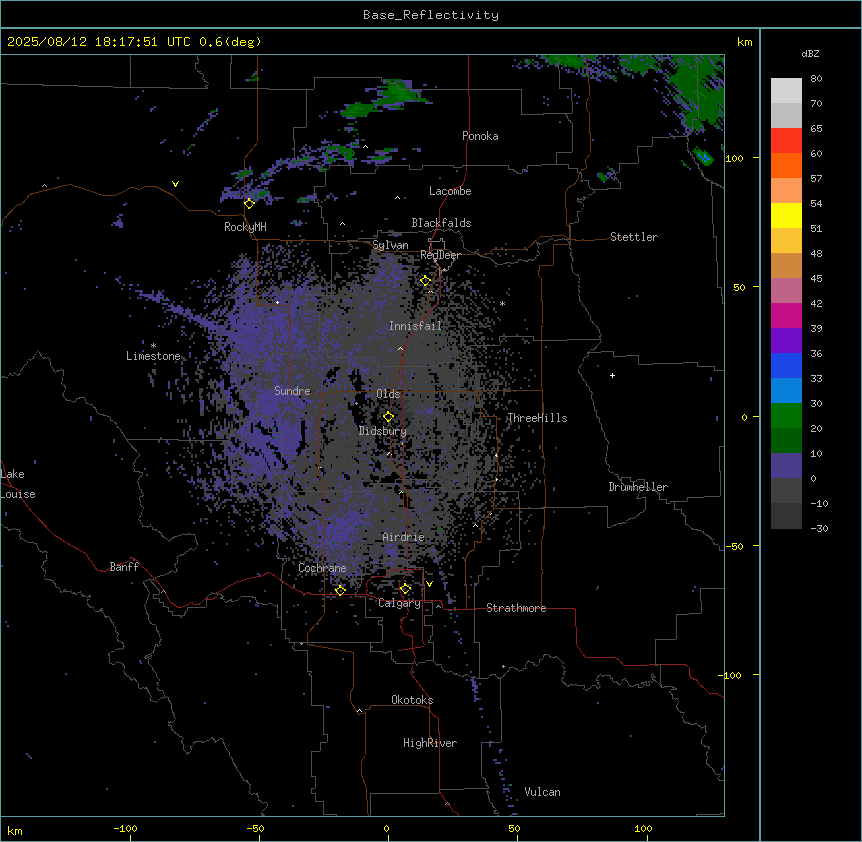Pick the blue 33-36 dBZ legend band

coord(786,365)
